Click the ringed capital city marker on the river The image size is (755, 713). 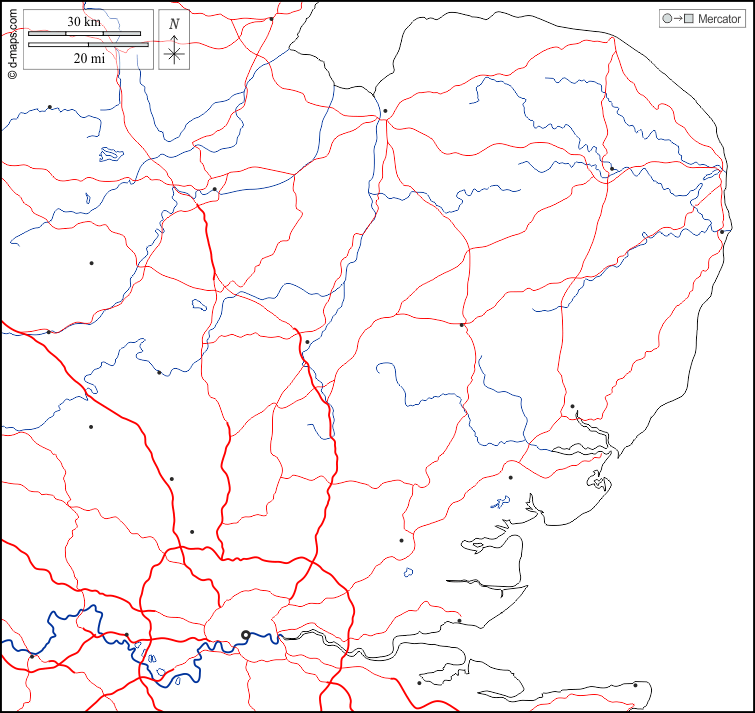click(245, 635)
